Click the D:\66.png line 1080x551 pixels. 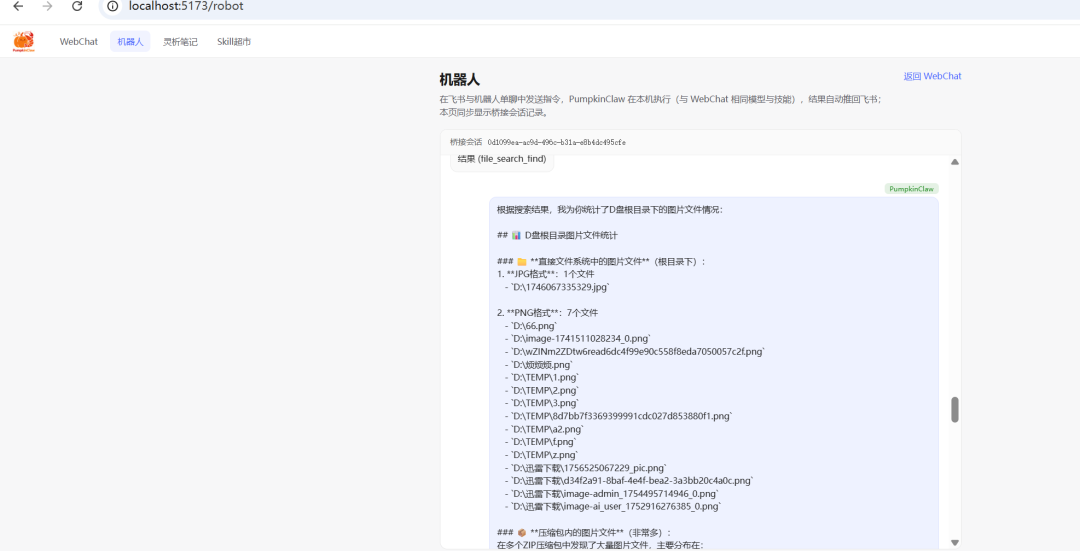point(530,326)
